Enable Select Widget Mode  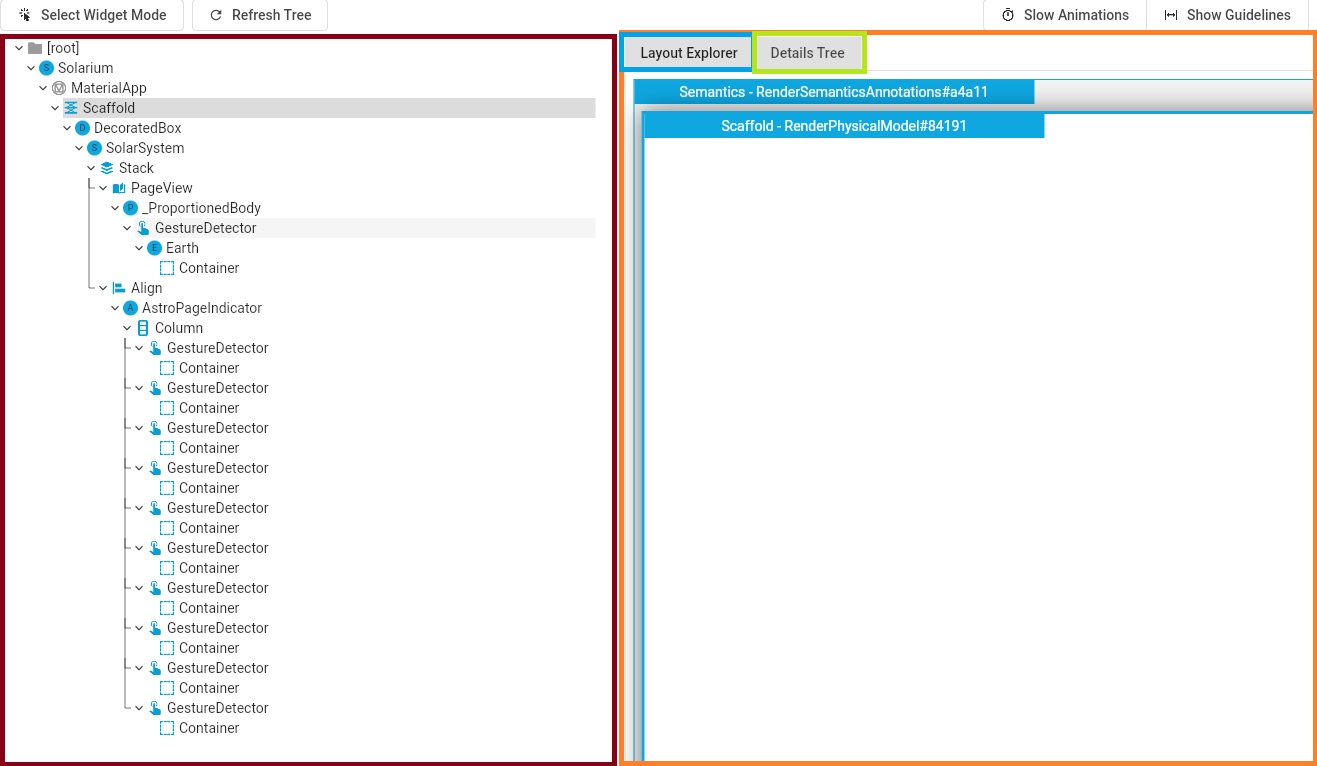[92, 15]
